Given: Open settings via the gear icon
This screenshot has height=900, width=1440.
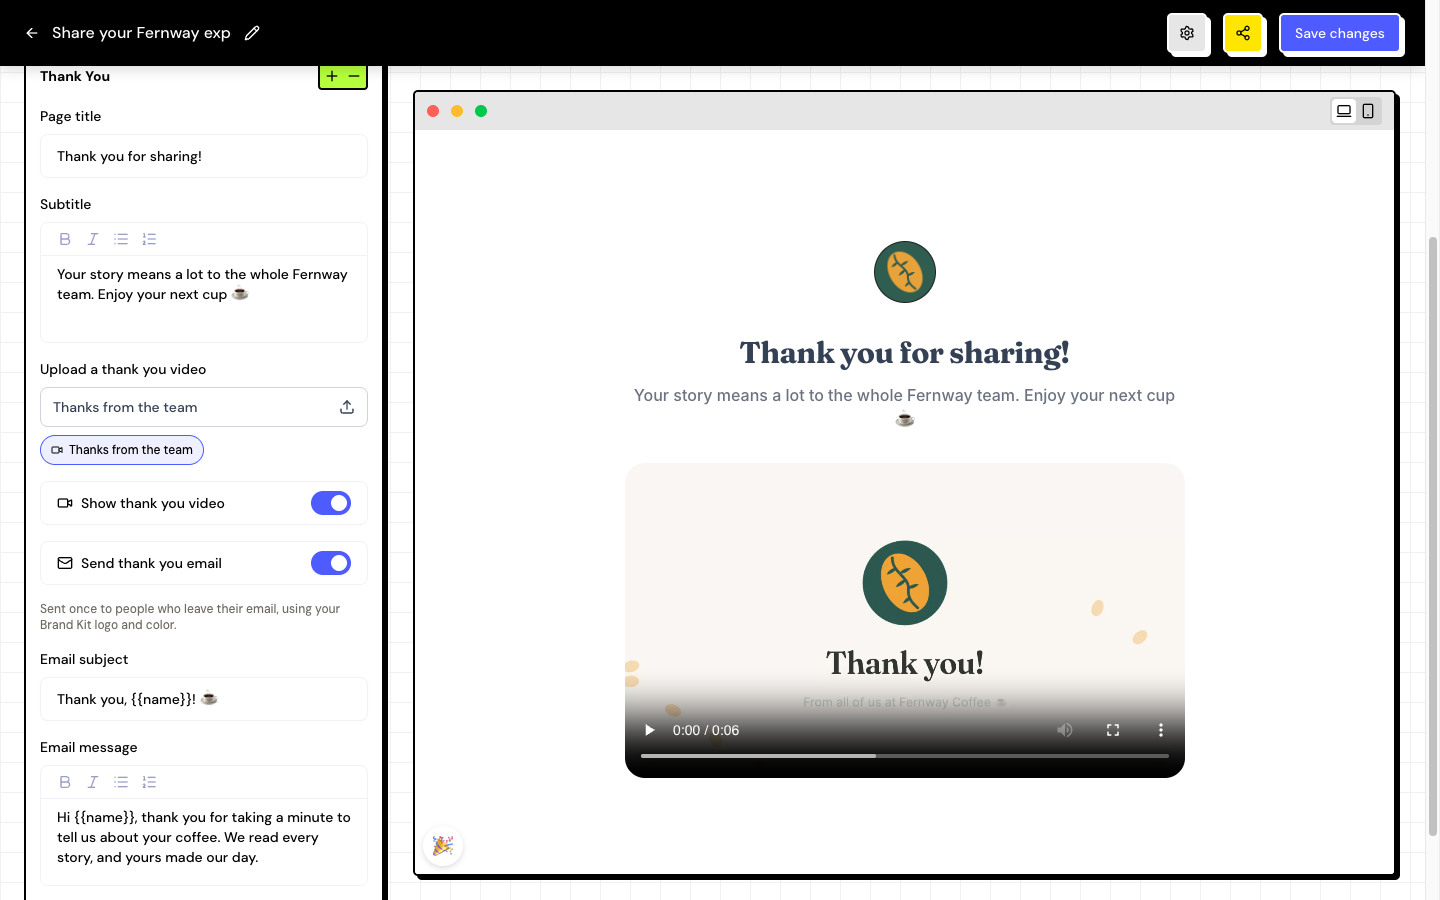Looking at the screenshot, I should click(1187, 33).
